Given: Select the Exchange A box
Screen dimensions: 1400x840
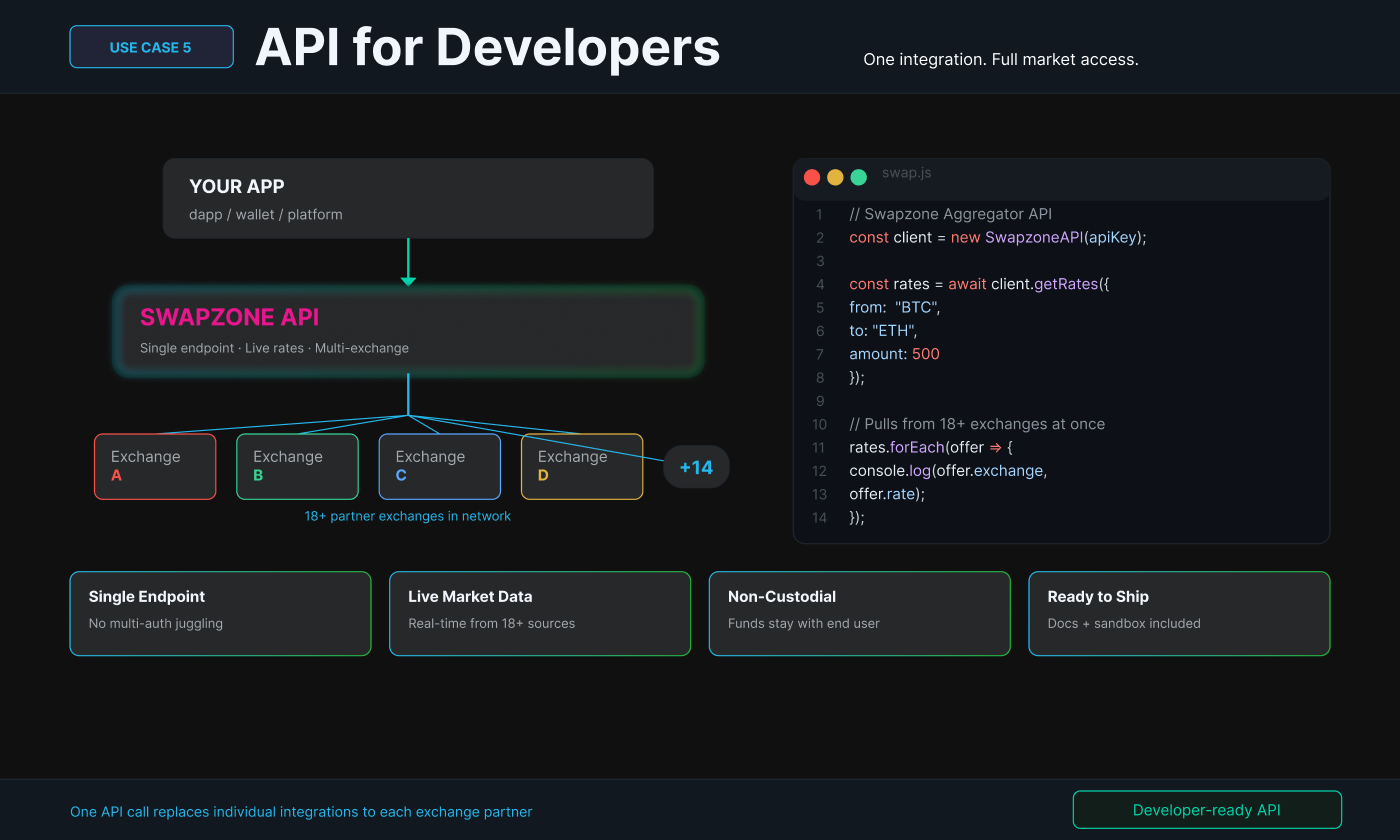Looking at the screenshot, I should pos(155,466).
